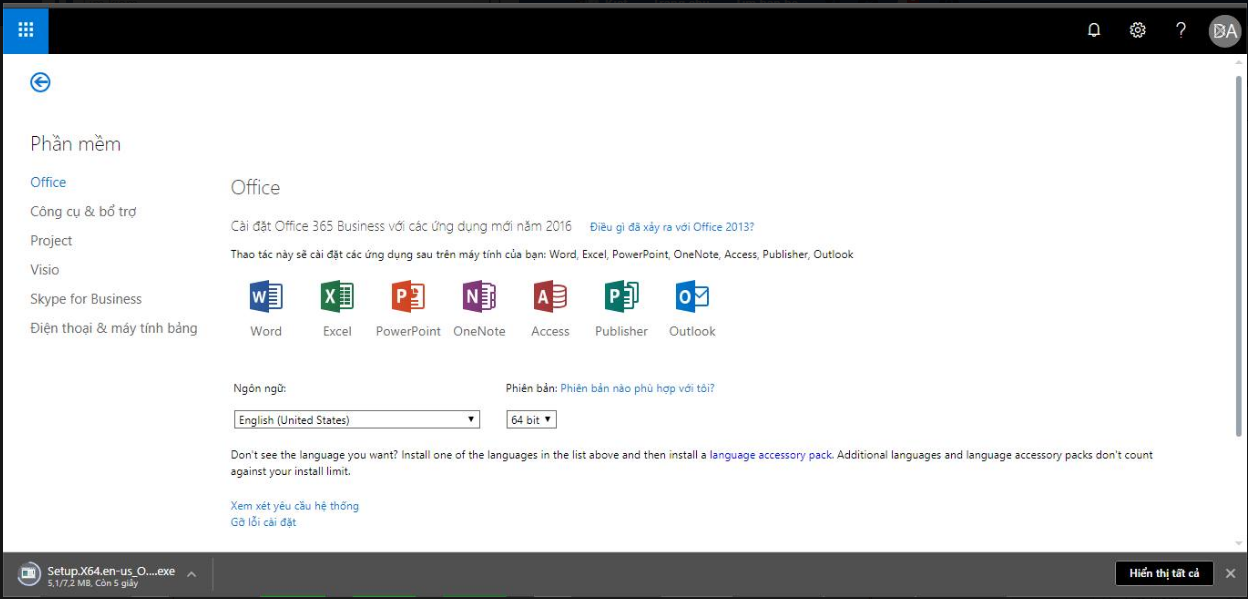
Task: Follow the language accessory pack link
Action: (x=771, y=455)
